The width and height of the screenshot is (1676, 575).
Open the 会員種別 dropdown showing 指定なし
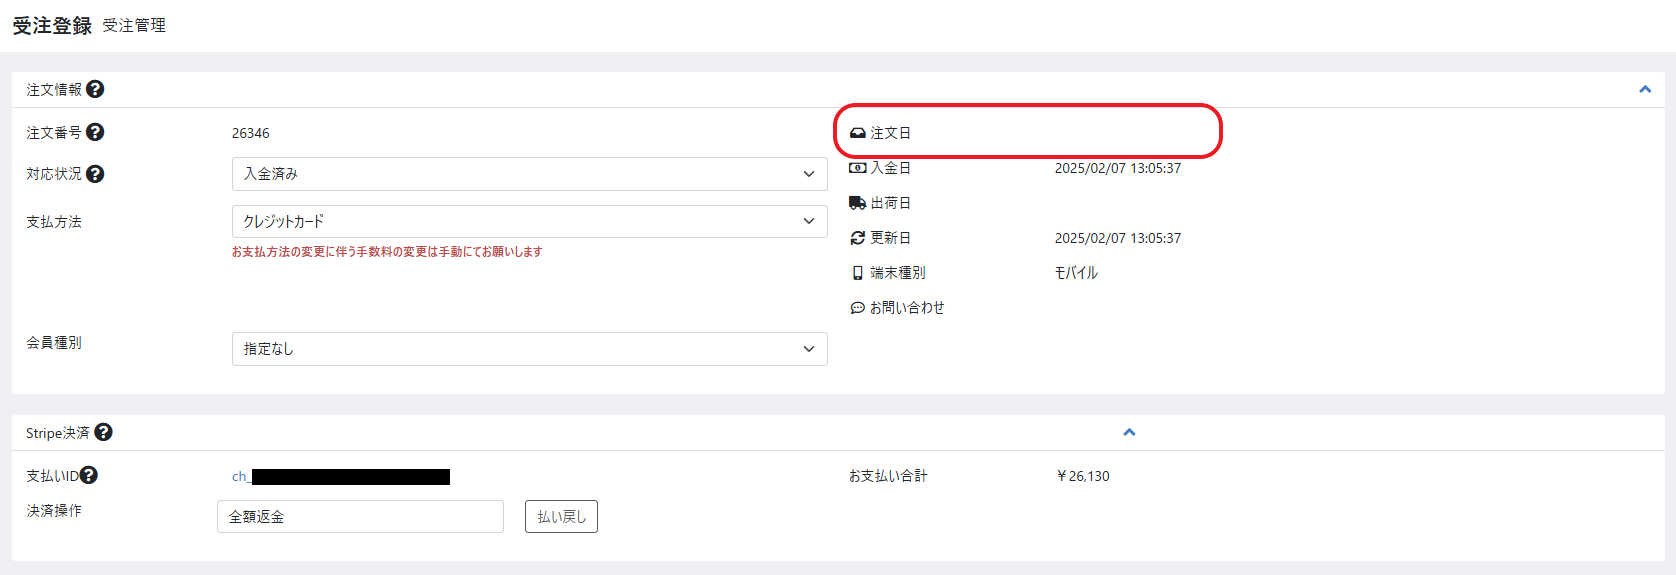pyautogui.click(x=529, y=349)
